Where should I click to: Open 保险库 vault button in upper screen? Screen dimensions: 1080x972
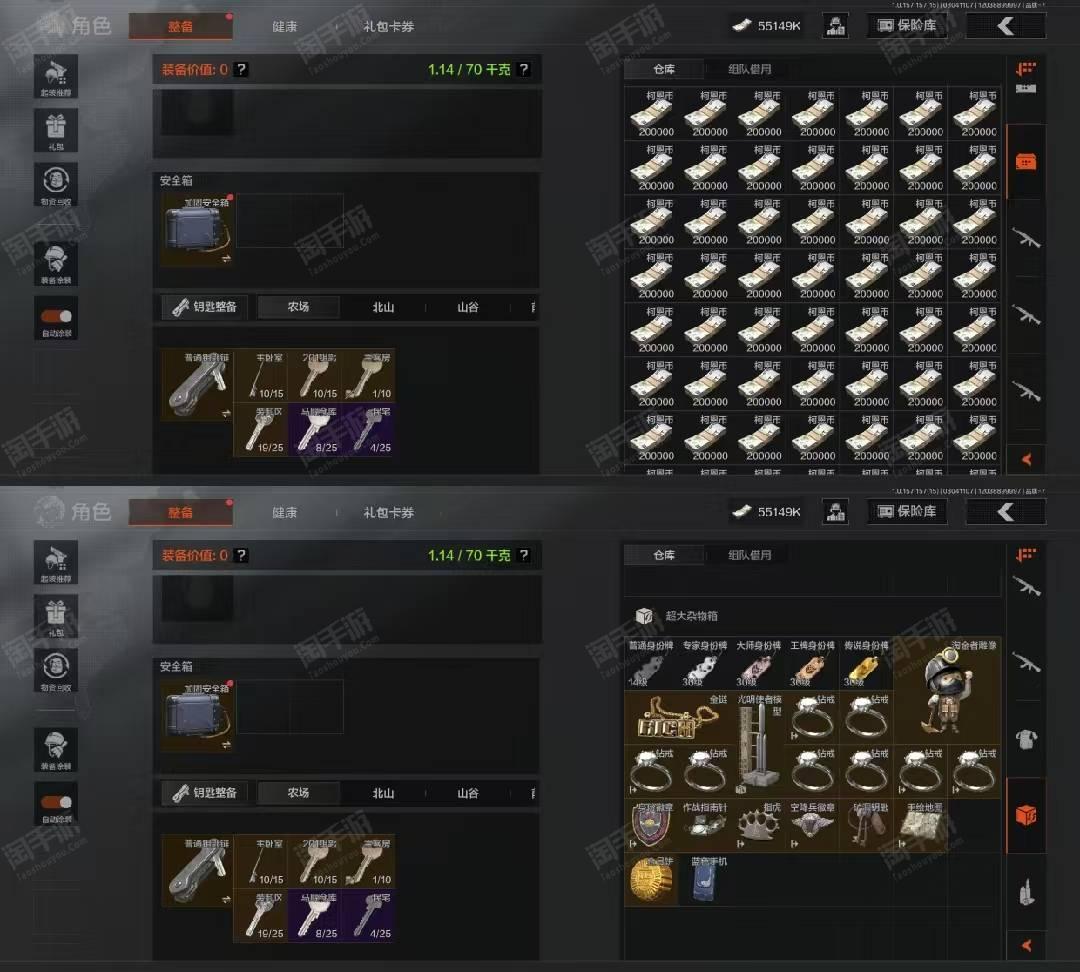[x=906, y=26]
